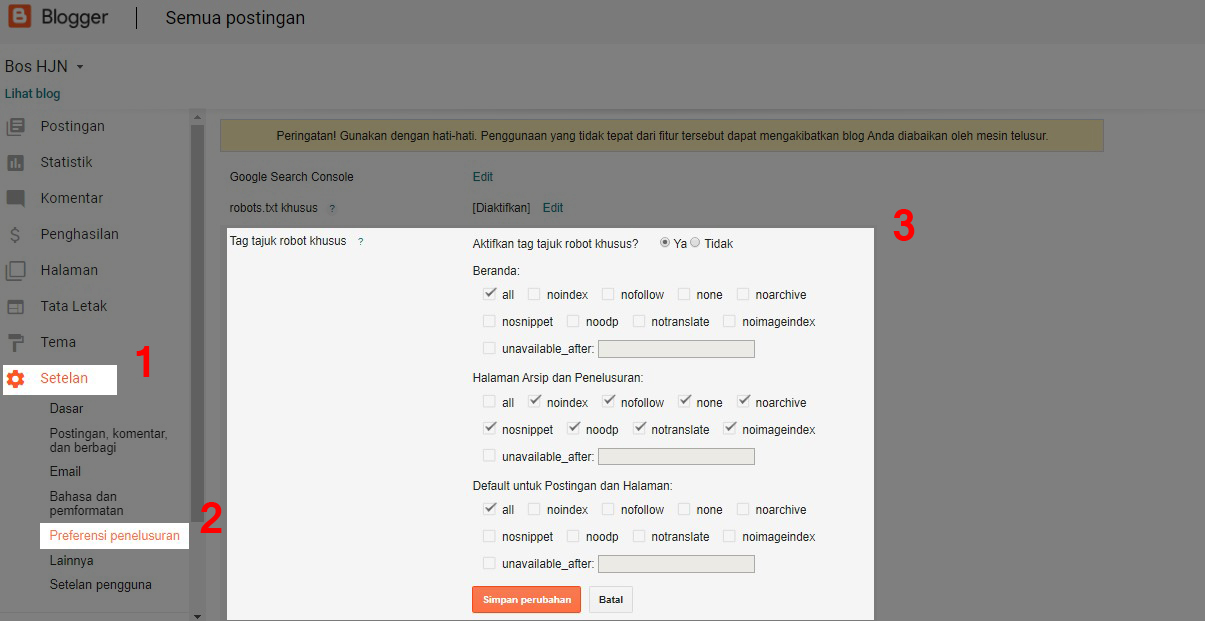
Task: Open the Preferensi penelusuran submenu
Action: click(115, 536)
